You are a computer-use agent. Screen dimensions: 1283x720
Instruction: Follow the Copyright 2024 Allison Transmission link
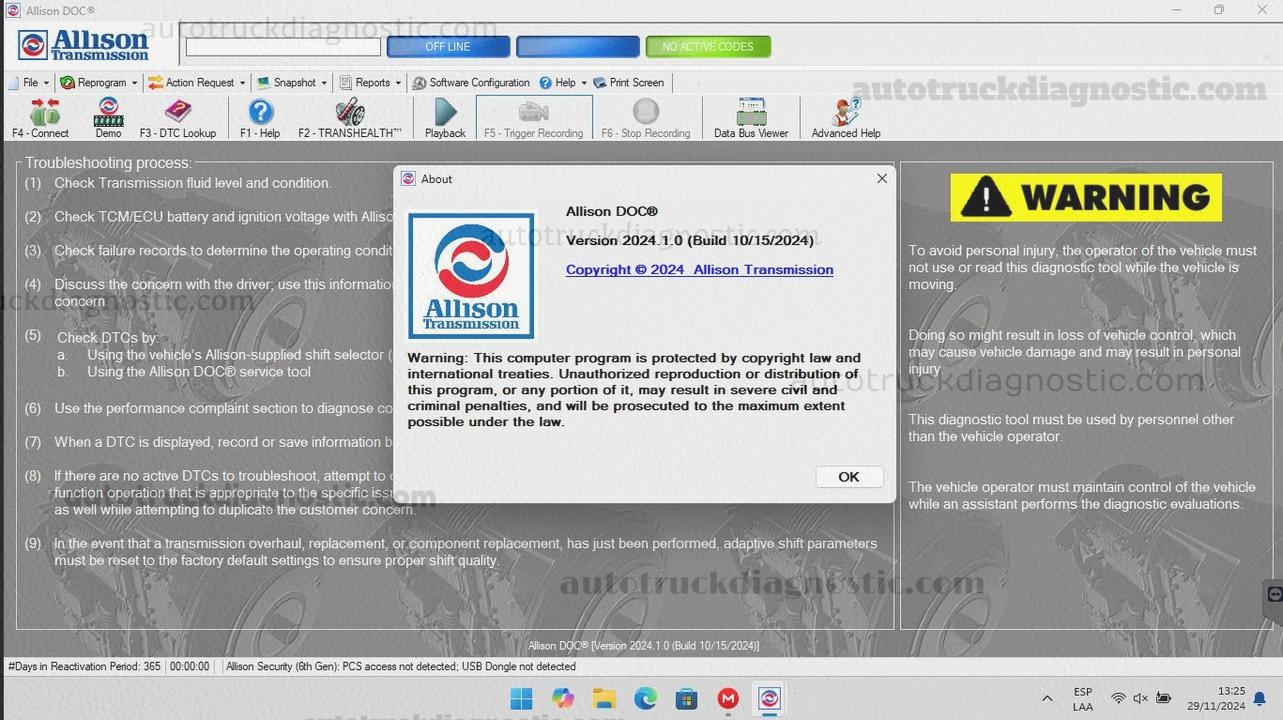[699, 270]
